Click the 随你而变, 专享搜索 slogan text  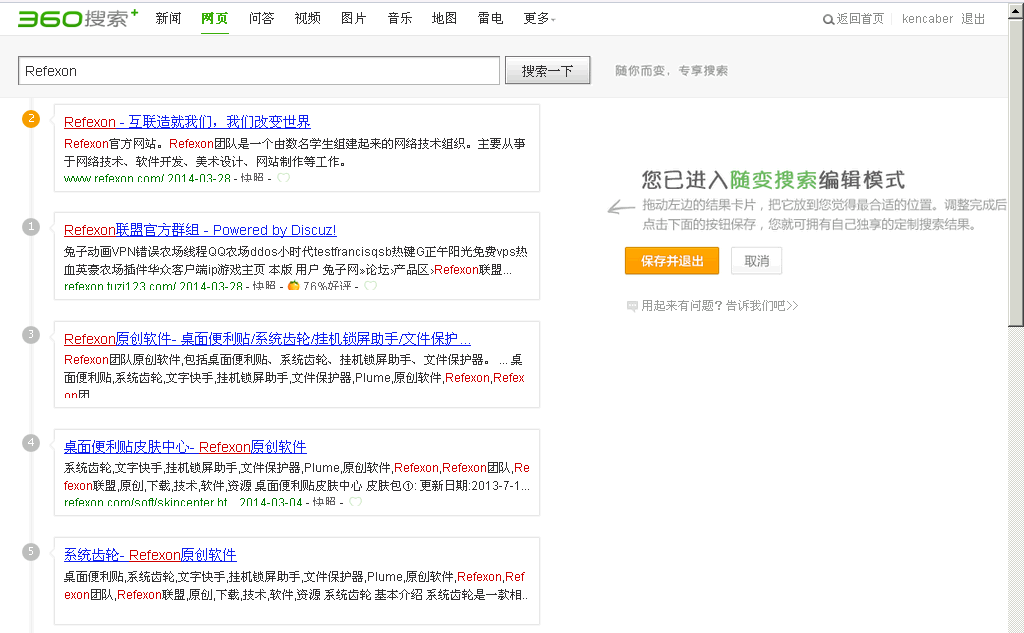[671, 71]
